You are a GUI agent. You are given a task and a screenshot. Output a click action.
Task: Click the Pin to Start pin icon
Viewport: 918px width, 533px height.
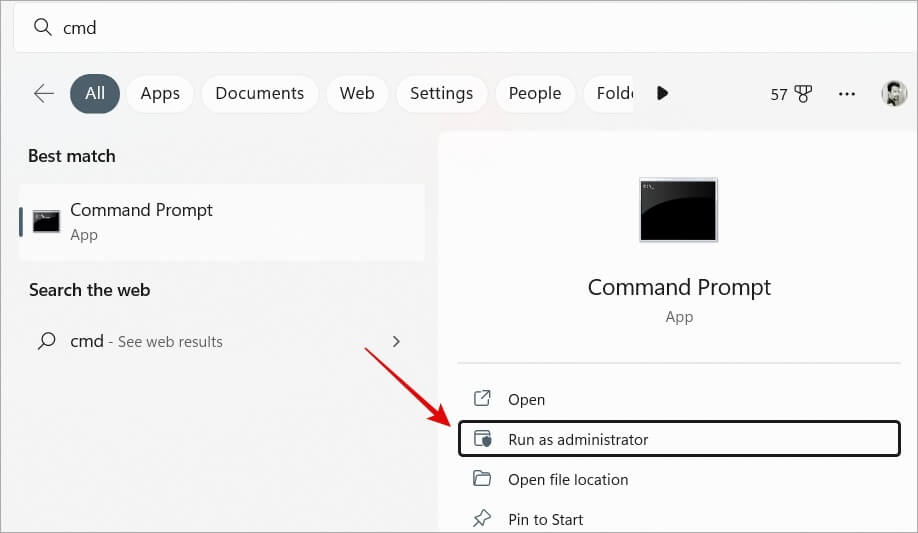coord(482,518)
